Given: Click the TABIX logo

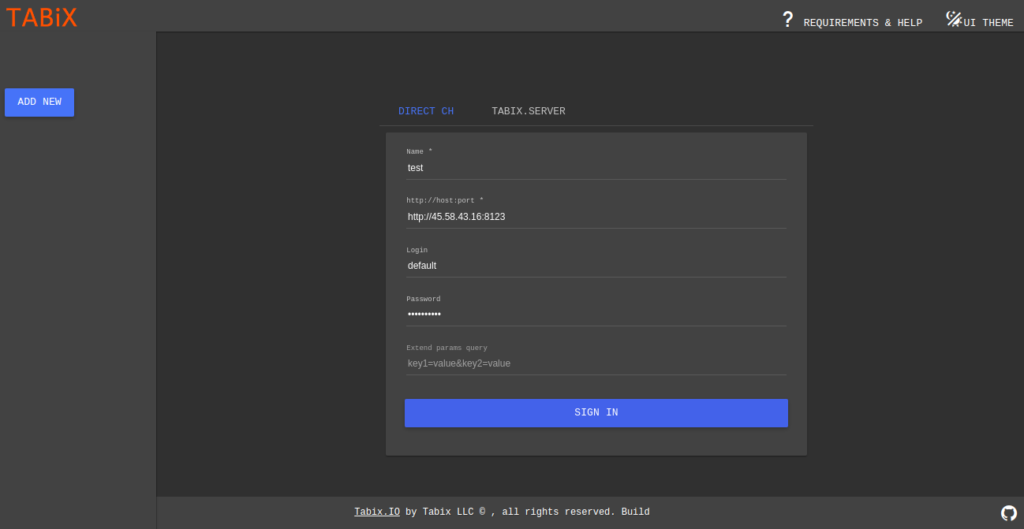Looking at the screenshot, I should tap(42, 17).
